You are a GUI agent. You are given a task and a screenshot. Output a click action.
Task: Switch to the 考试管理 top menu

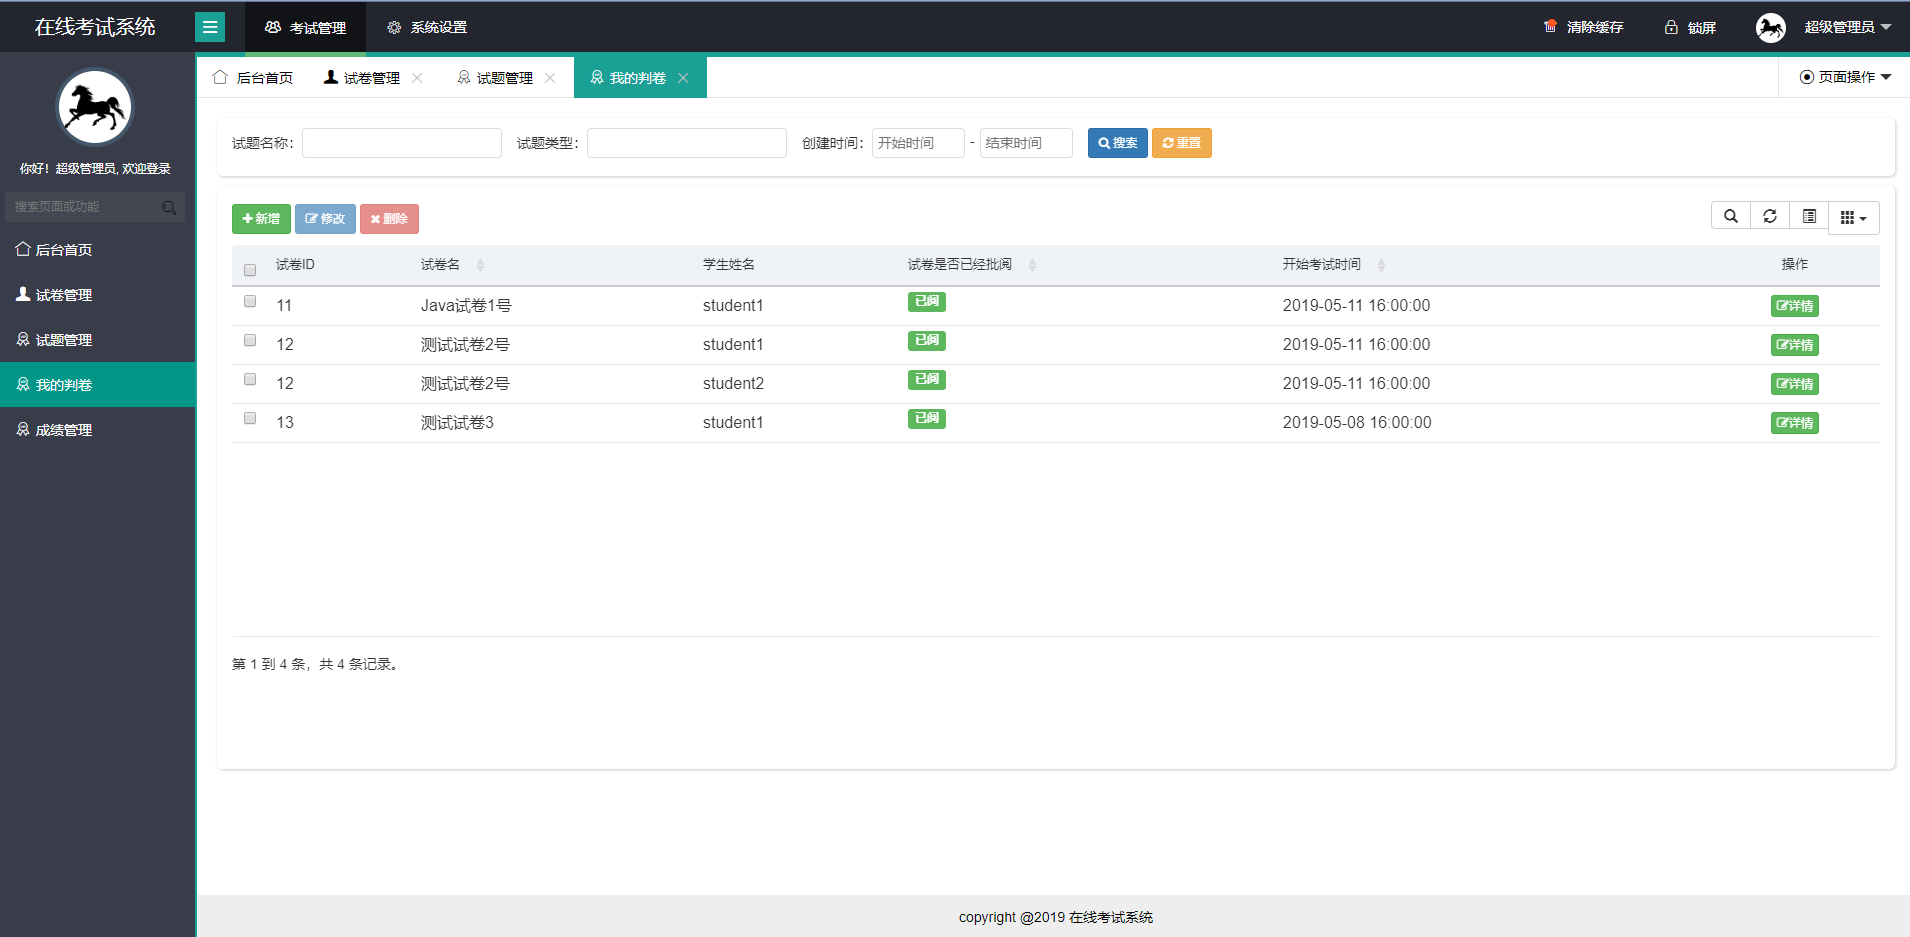(x=305, y=27)
